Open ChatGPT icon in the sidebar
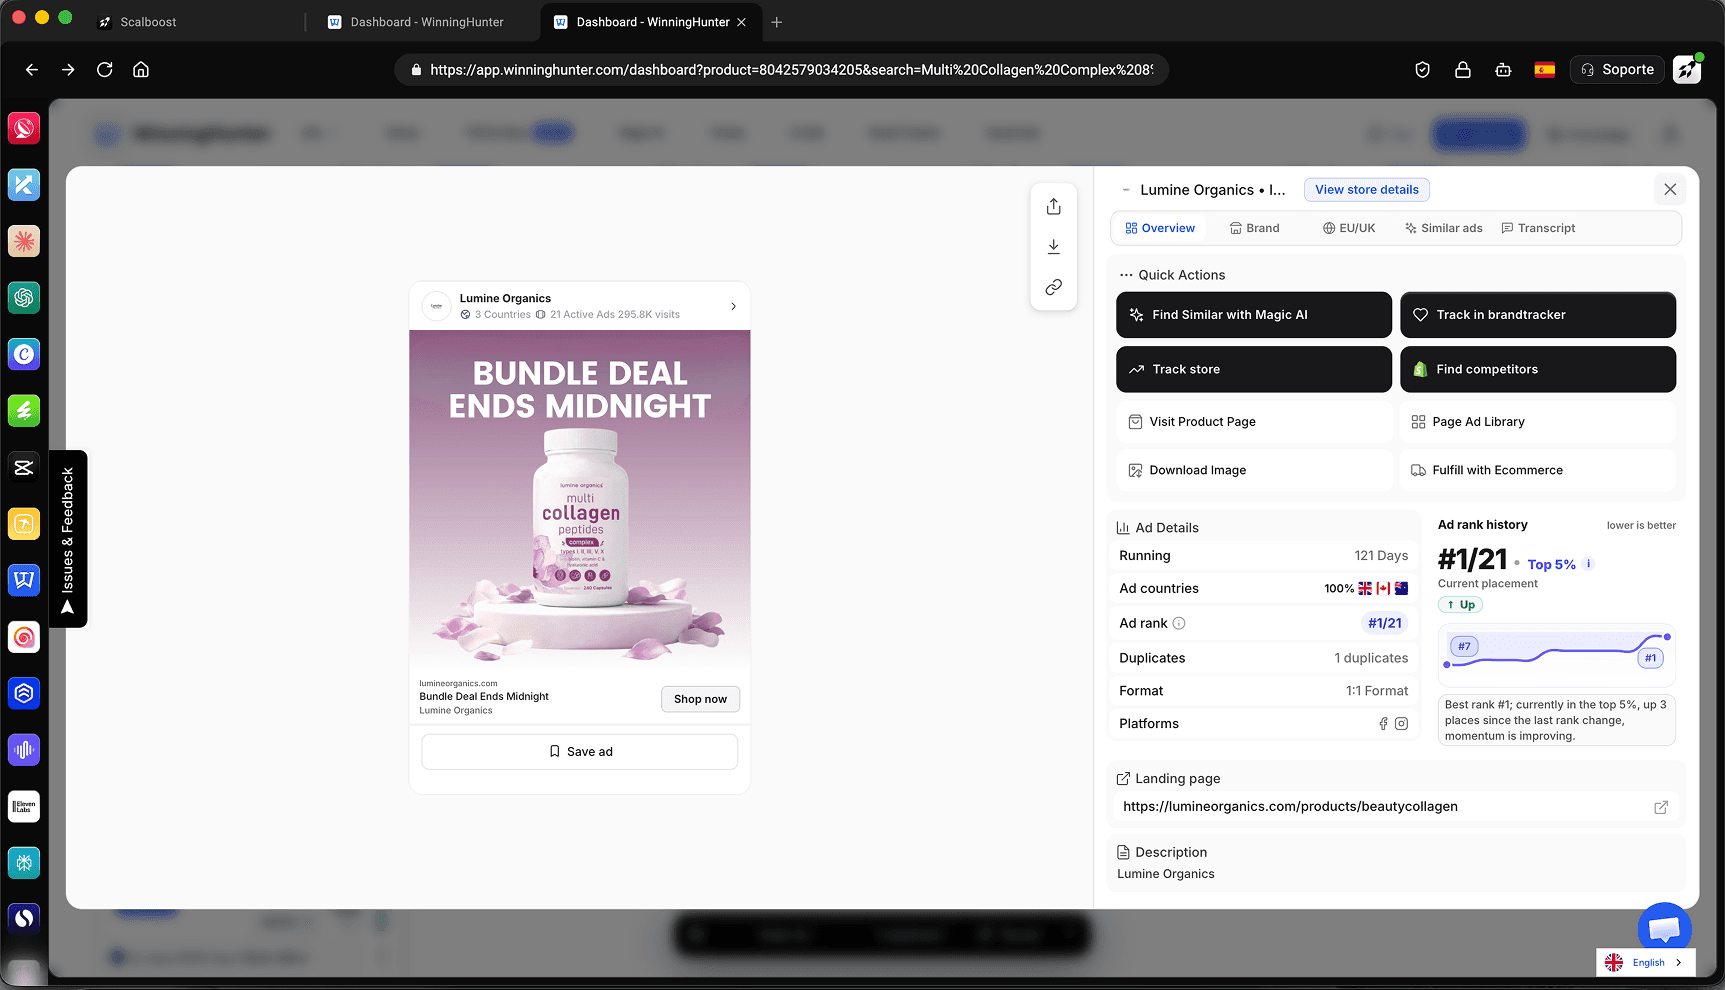The height and width of the screenshot is (990, 1725). click(24, 297)
